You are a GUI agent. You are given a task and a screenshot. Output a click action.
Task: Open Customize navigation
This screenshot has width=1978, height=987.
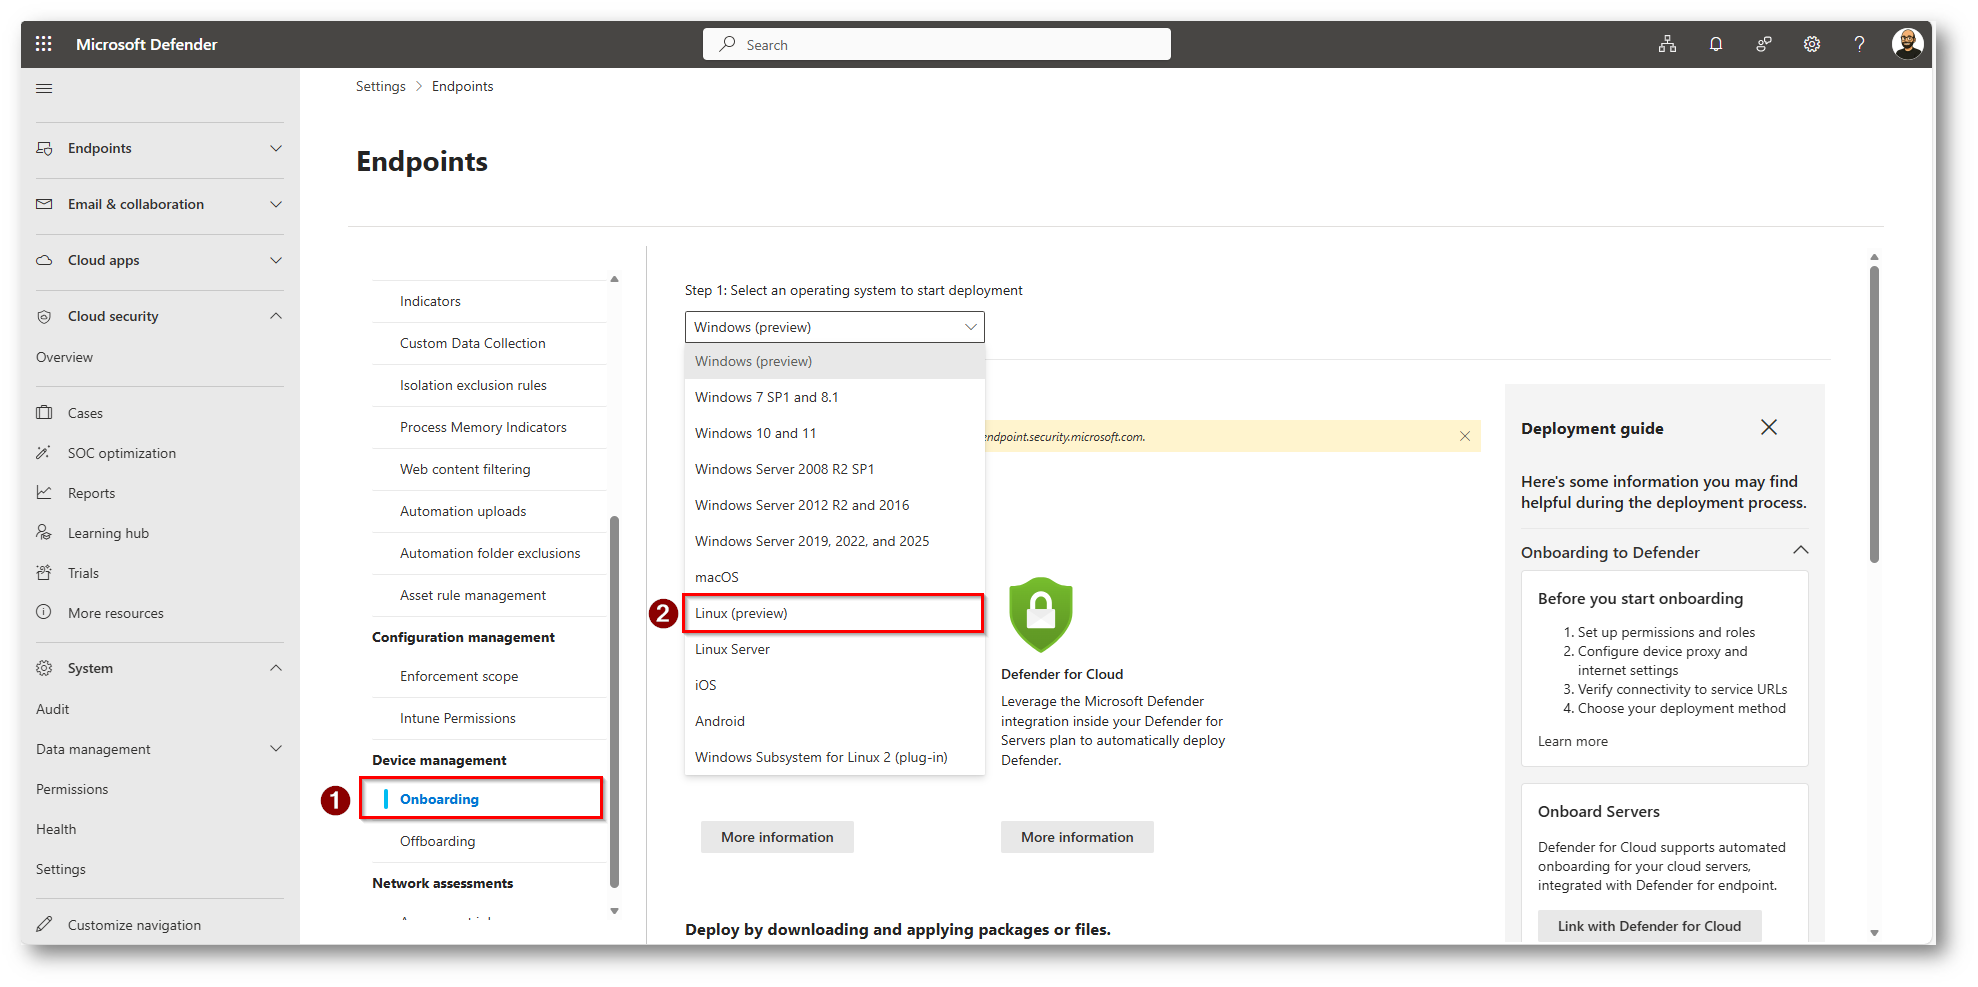click(x=134, y=925)
